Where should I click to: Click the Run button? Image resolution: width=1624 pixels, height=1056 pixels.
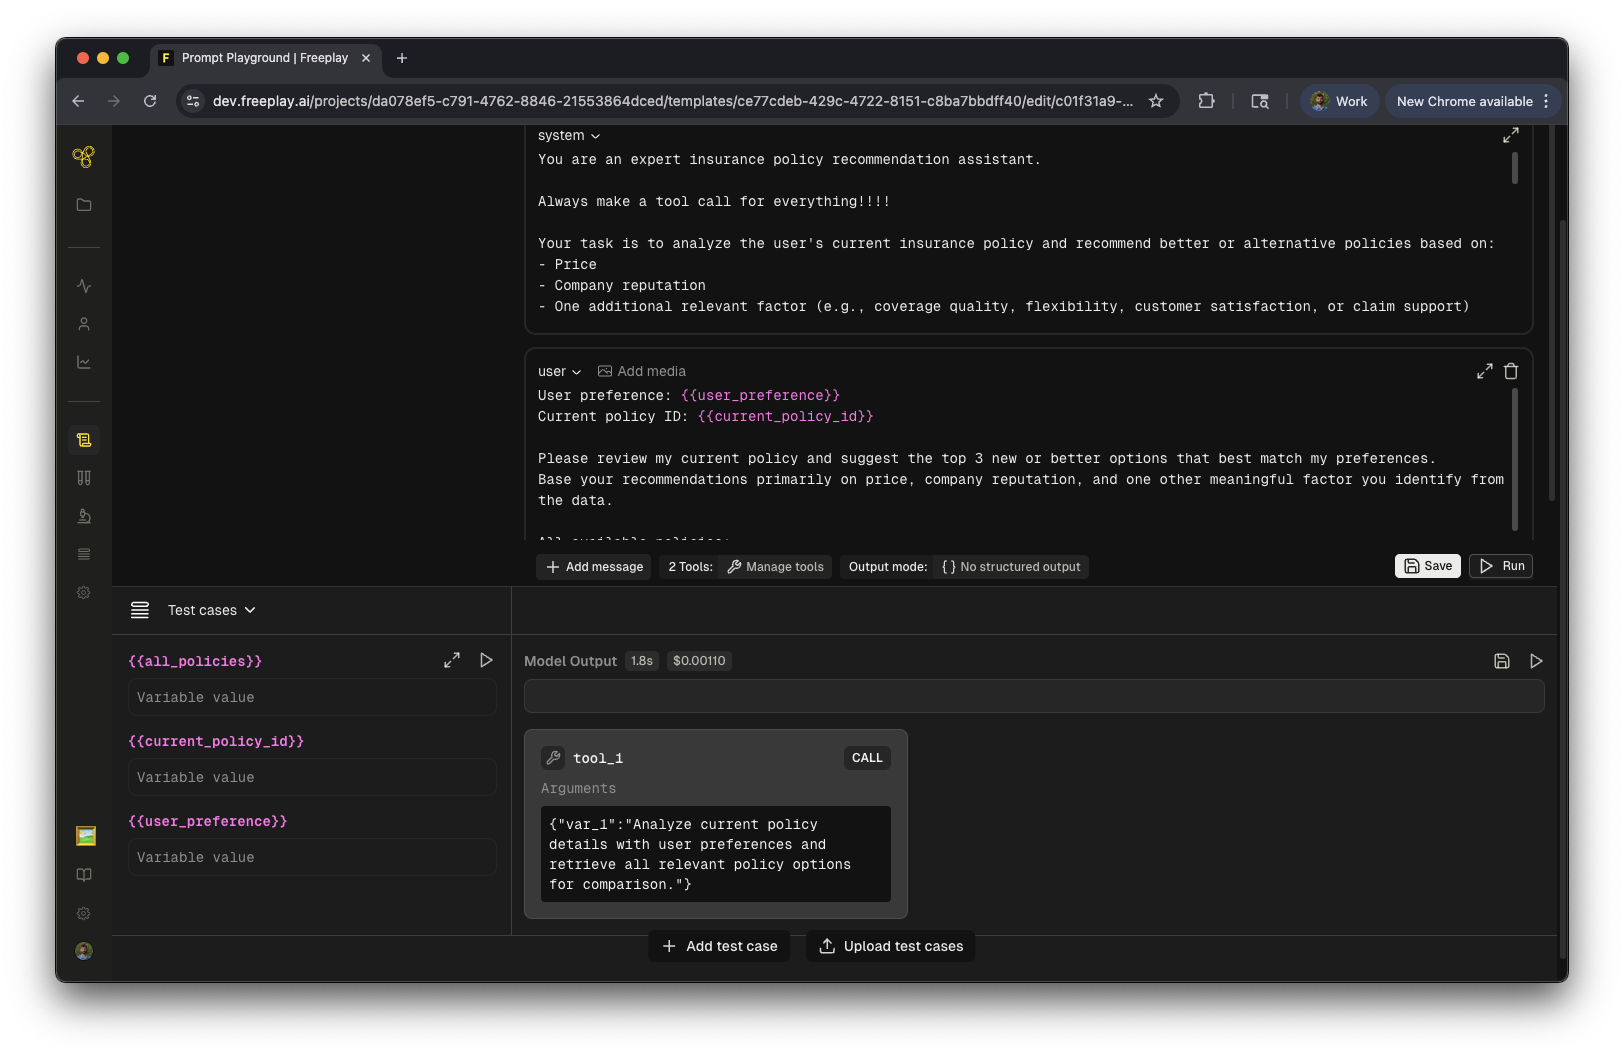1501,566
